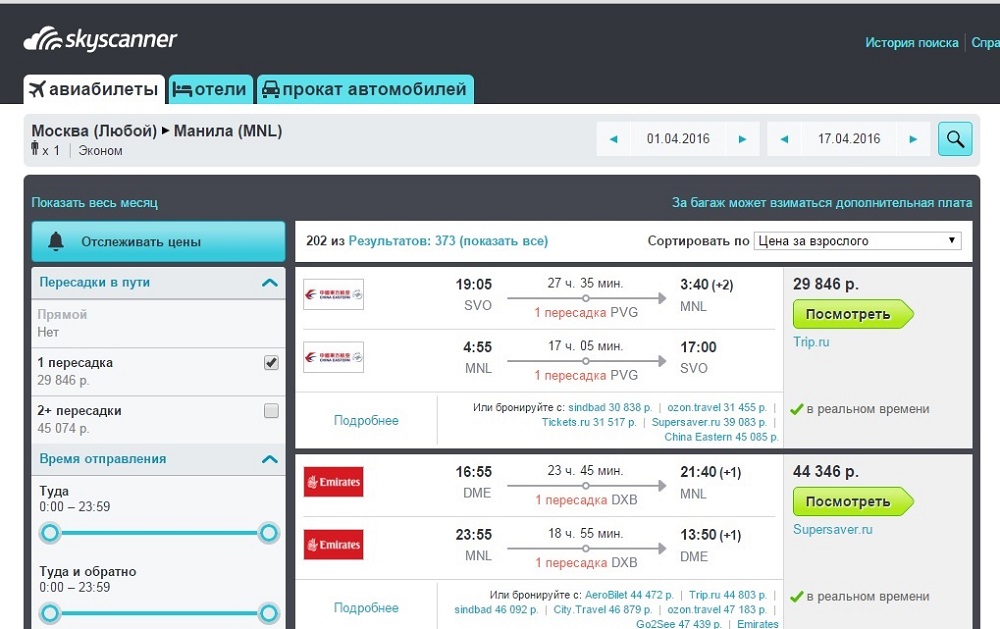Click the passenger icon next to x 1
This screenshot has width=1000, height=629.
35,149
